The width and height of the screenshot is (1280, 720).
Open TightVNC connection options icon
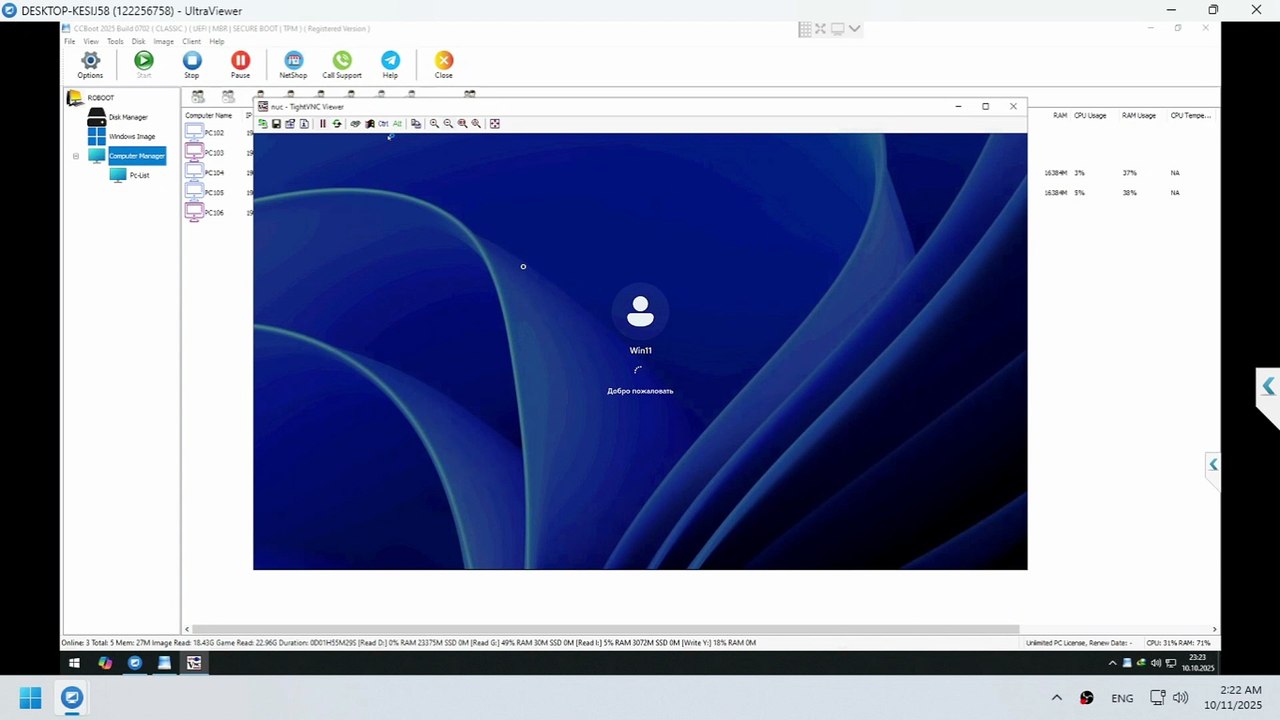tap(290, 124)
